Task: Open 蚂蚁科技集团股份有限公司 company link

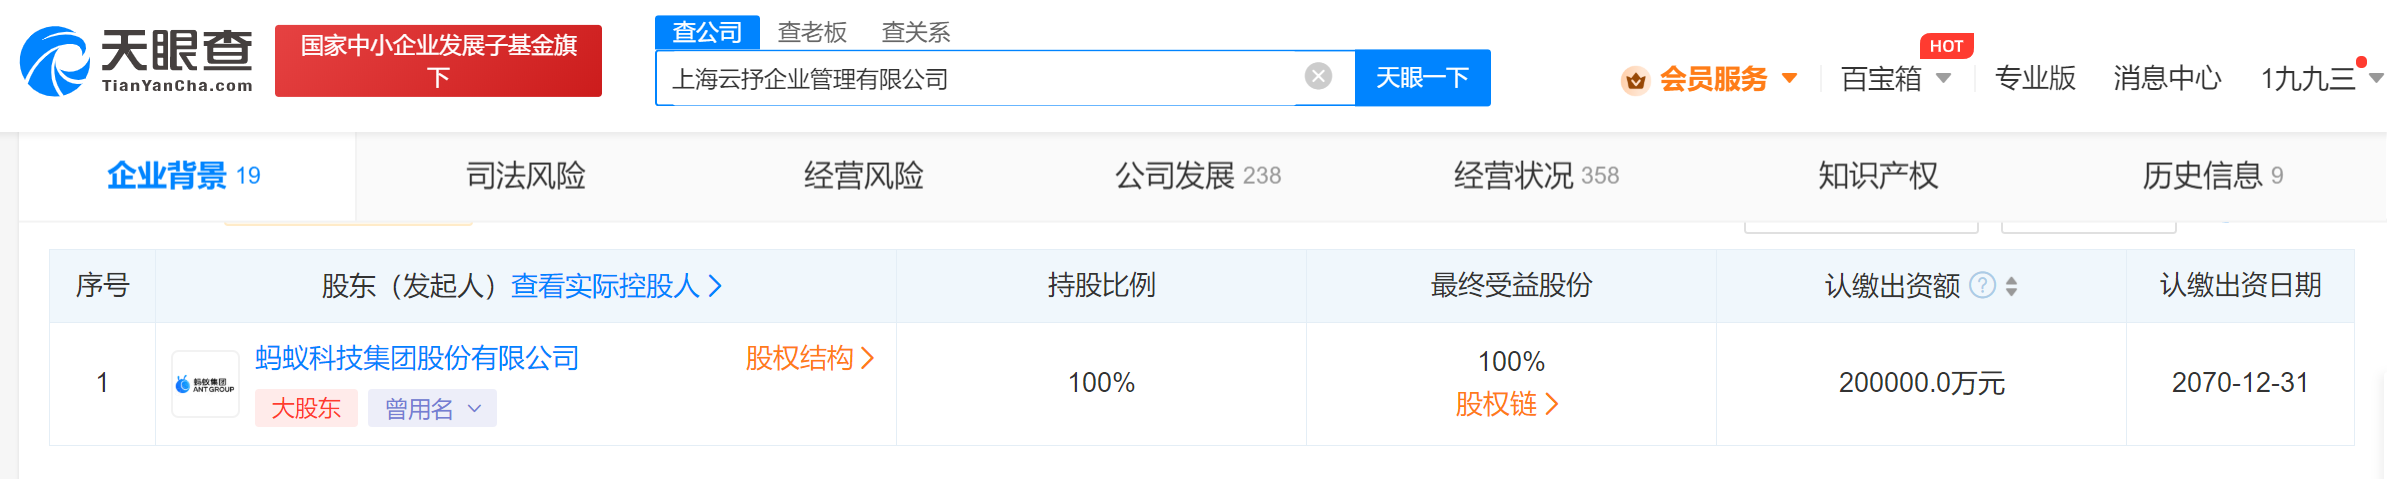Action: 417,358
